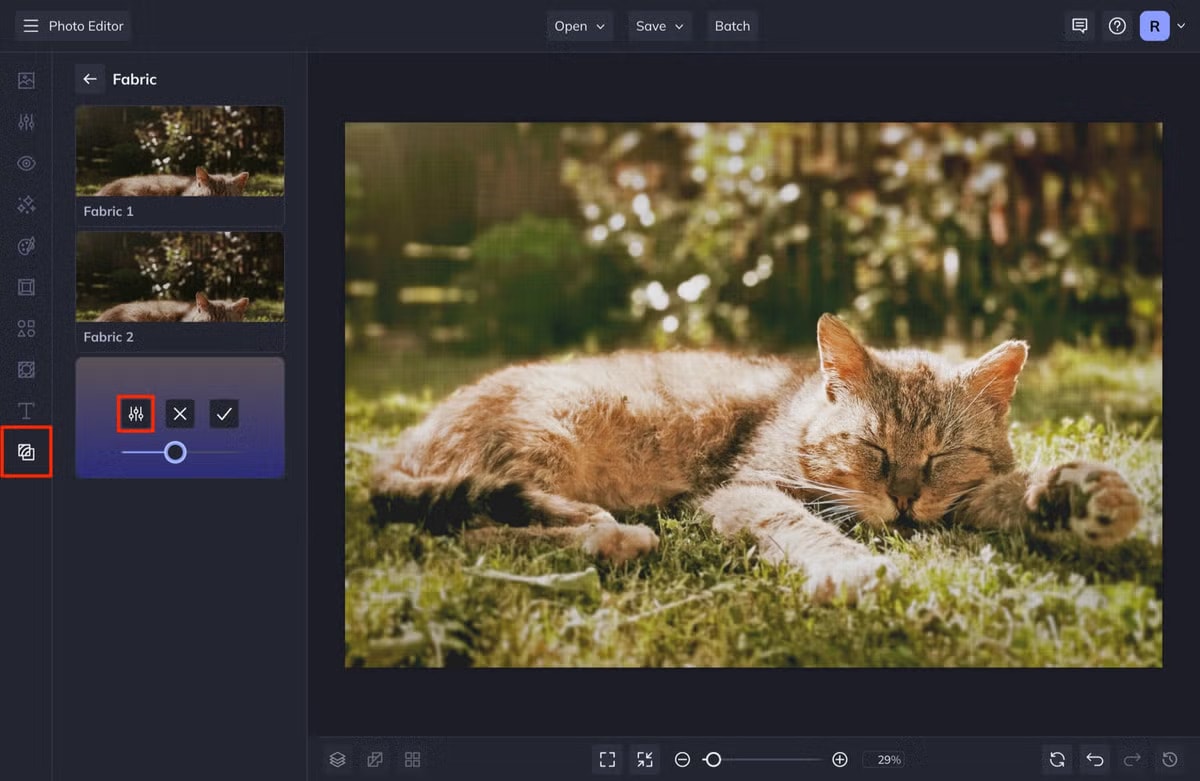Open the Textures tool in sidebar

26,452
